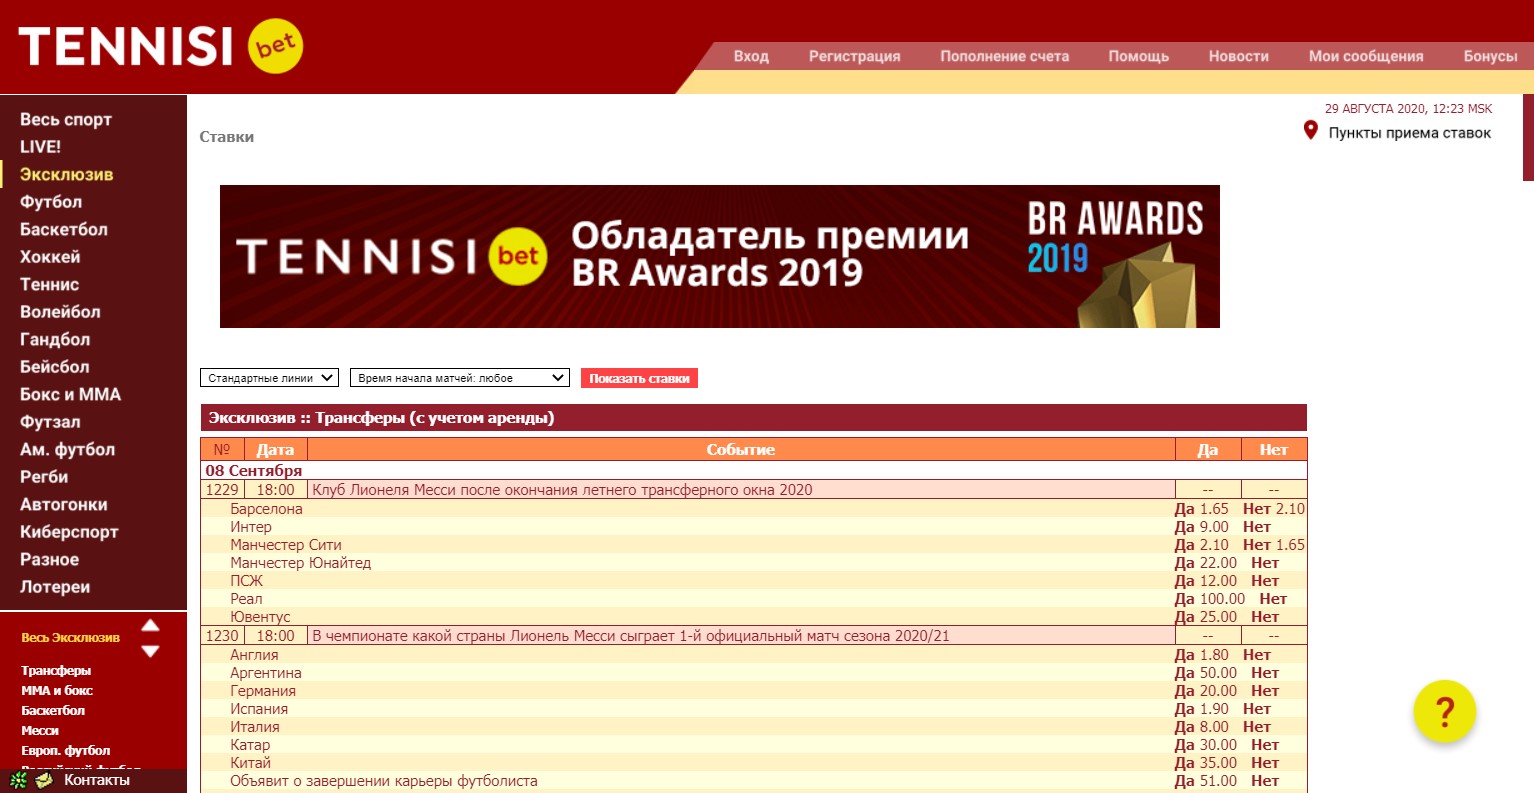Click Да 1.65 odds for Барселона
This screenshot has width=1534, height=793.
tap(1202, 509)
